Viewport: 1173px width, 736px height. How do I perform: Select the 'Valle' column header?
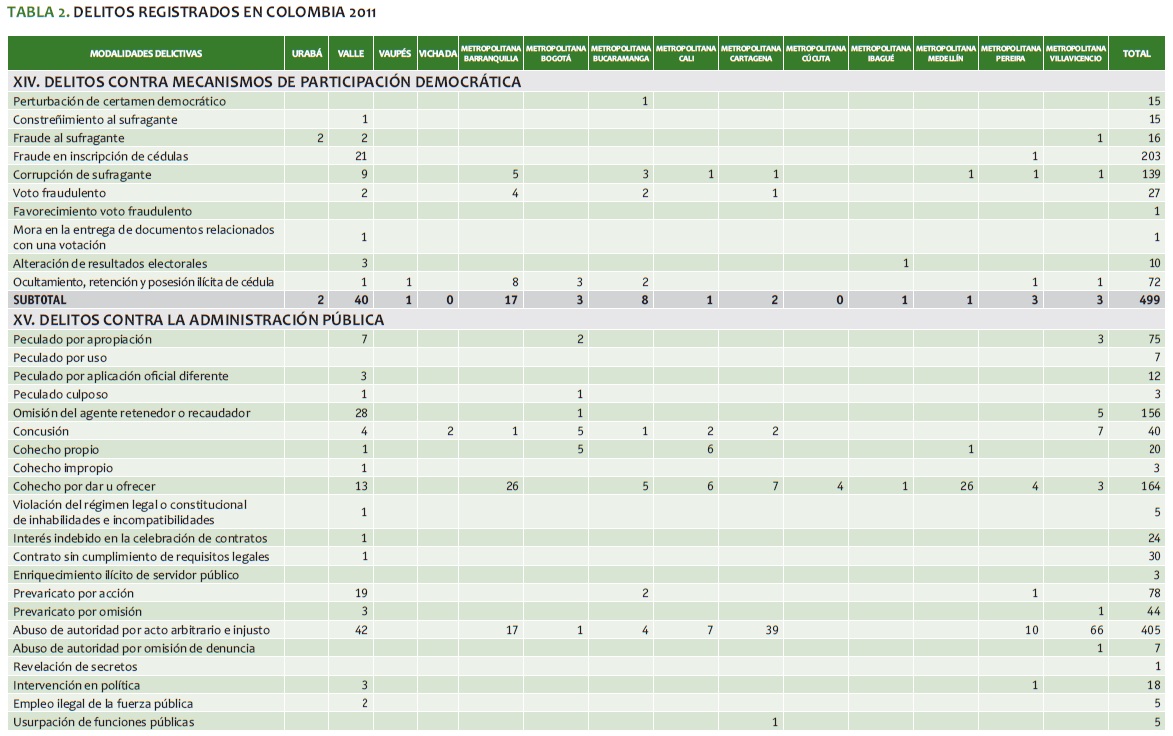click(x=350, y=53)
